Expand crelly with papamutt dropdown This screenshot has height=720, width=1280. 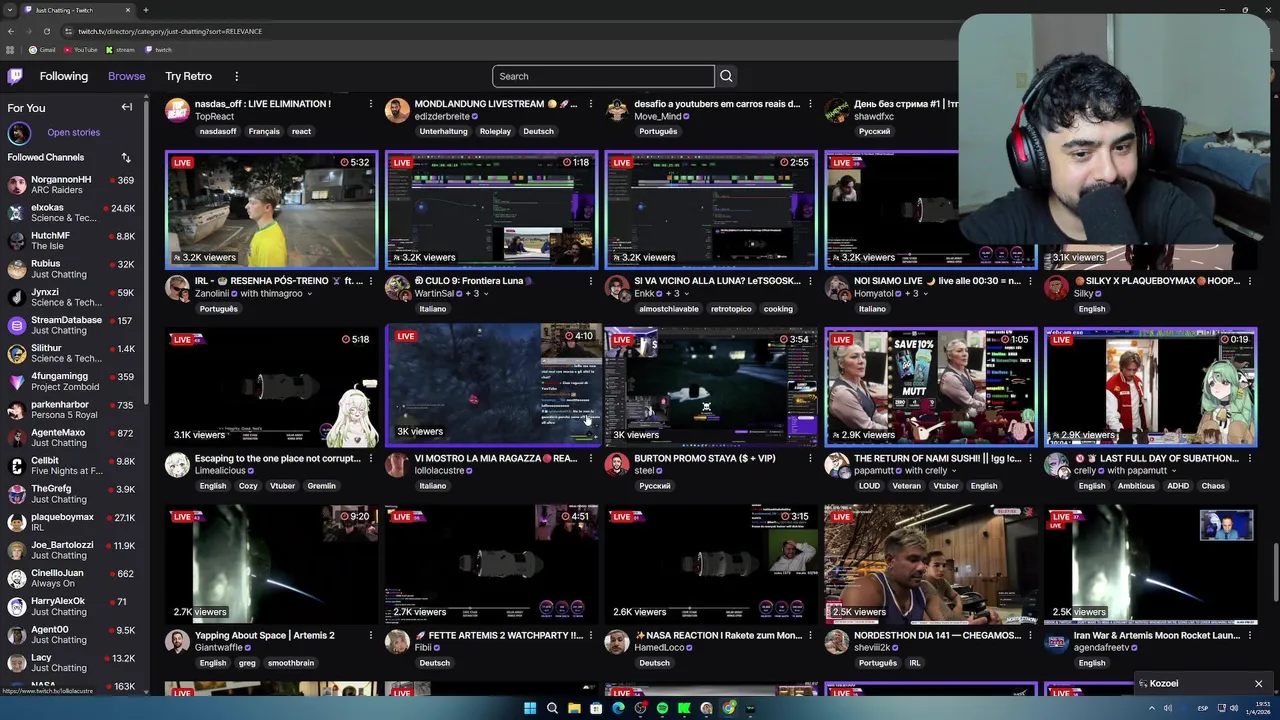click(x=1174, y=471)
